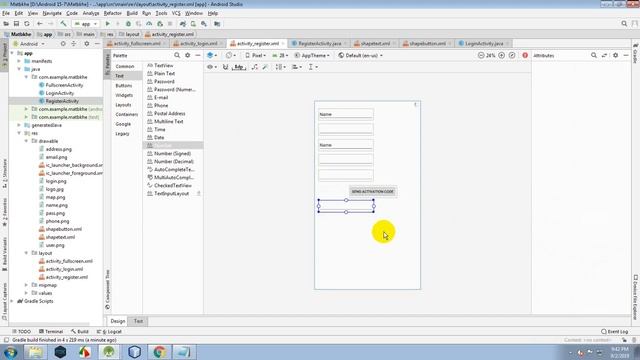
Task: Open the AppTheme dropdown
Action: coord(312,55)
